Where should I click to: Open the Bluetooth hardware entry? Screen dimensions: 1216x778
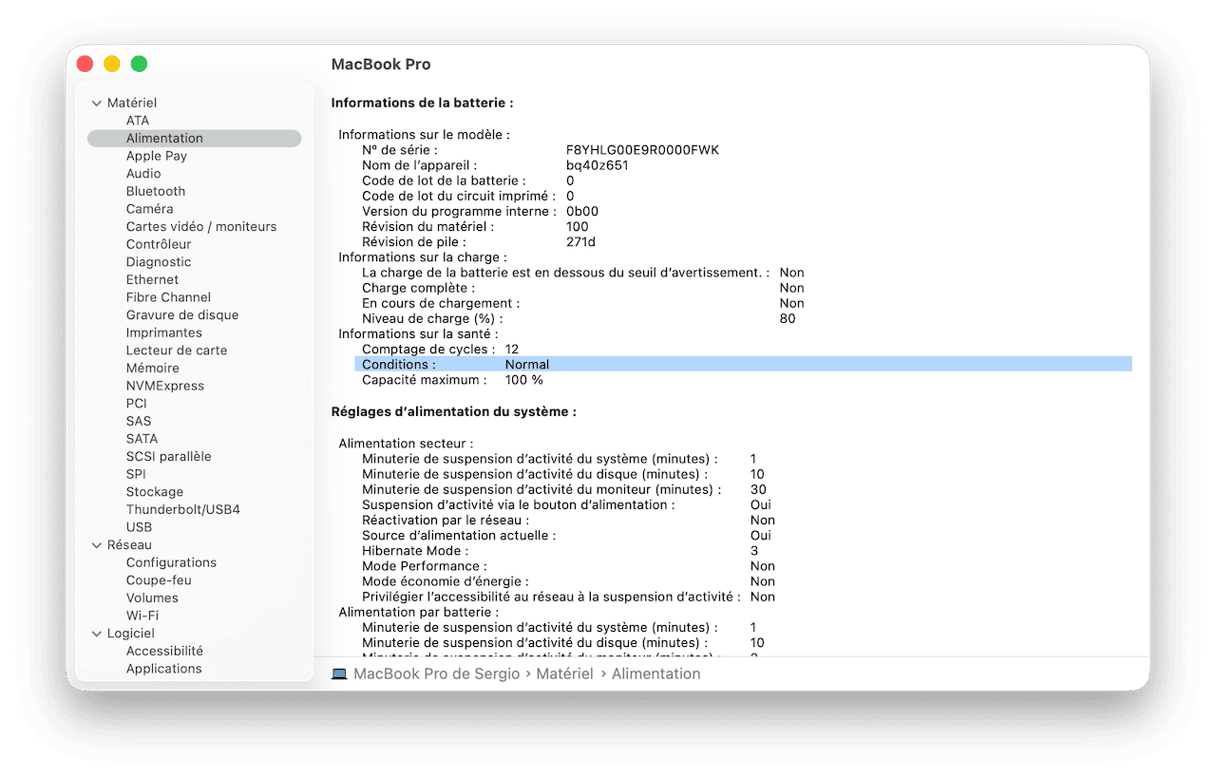(x=155, y=191)
